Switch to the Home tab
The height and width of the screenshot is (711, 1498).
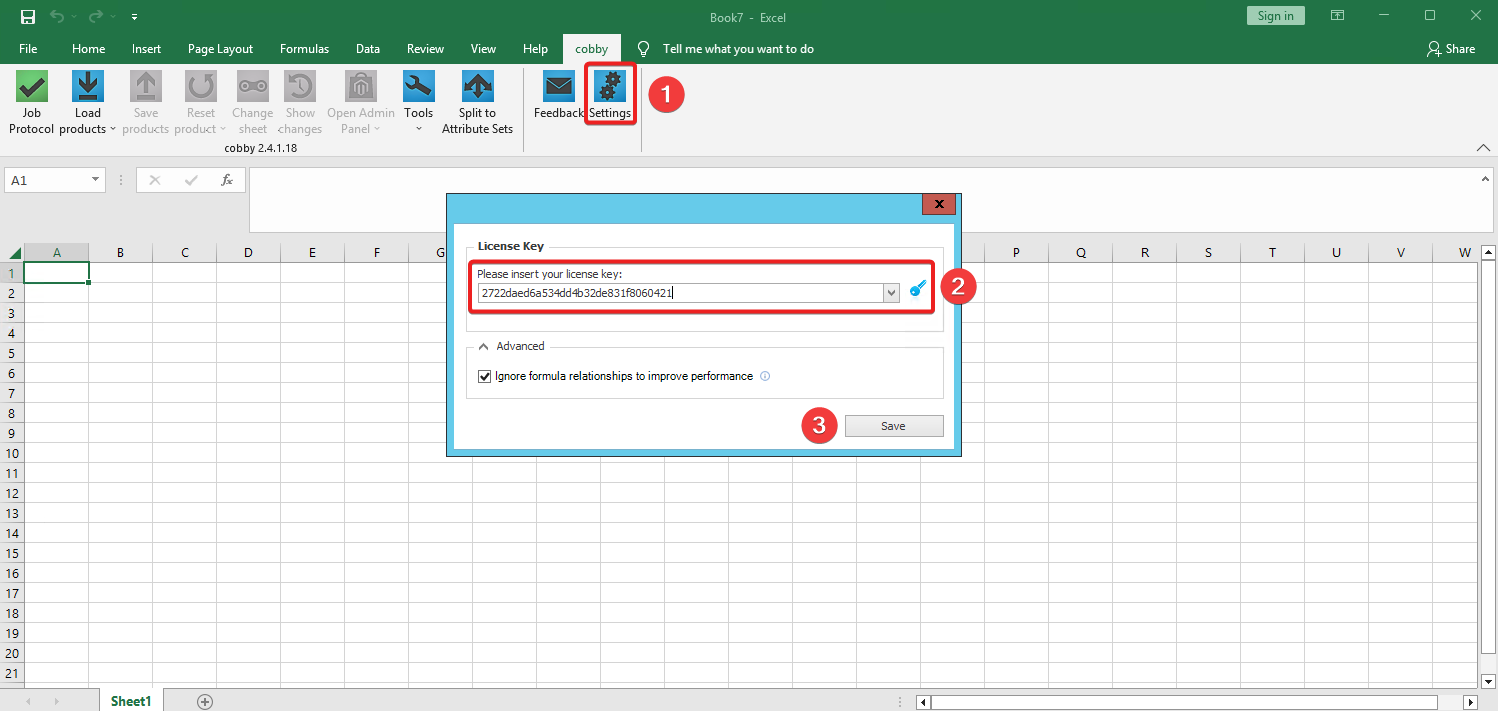tap(88, 49)
